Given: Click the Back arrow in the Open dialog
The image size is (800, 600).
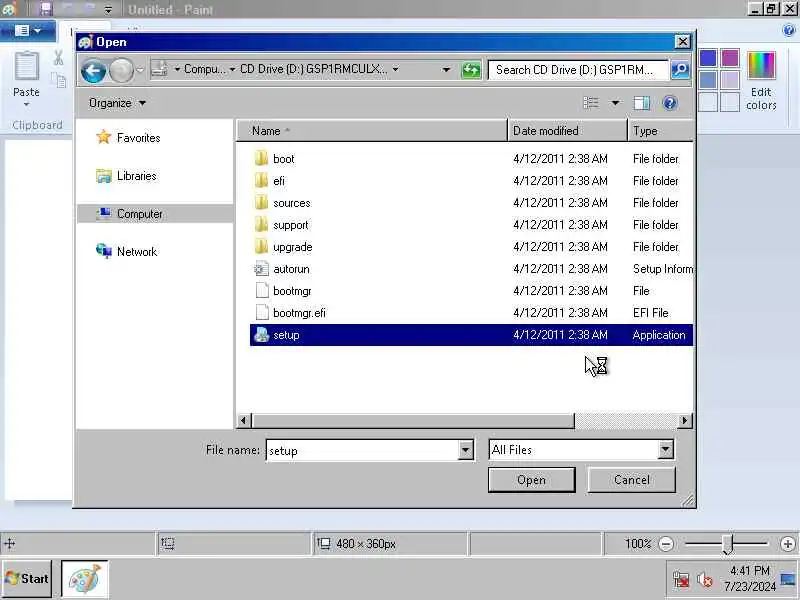Looking at the screenshot, I should tap(93, 70).
